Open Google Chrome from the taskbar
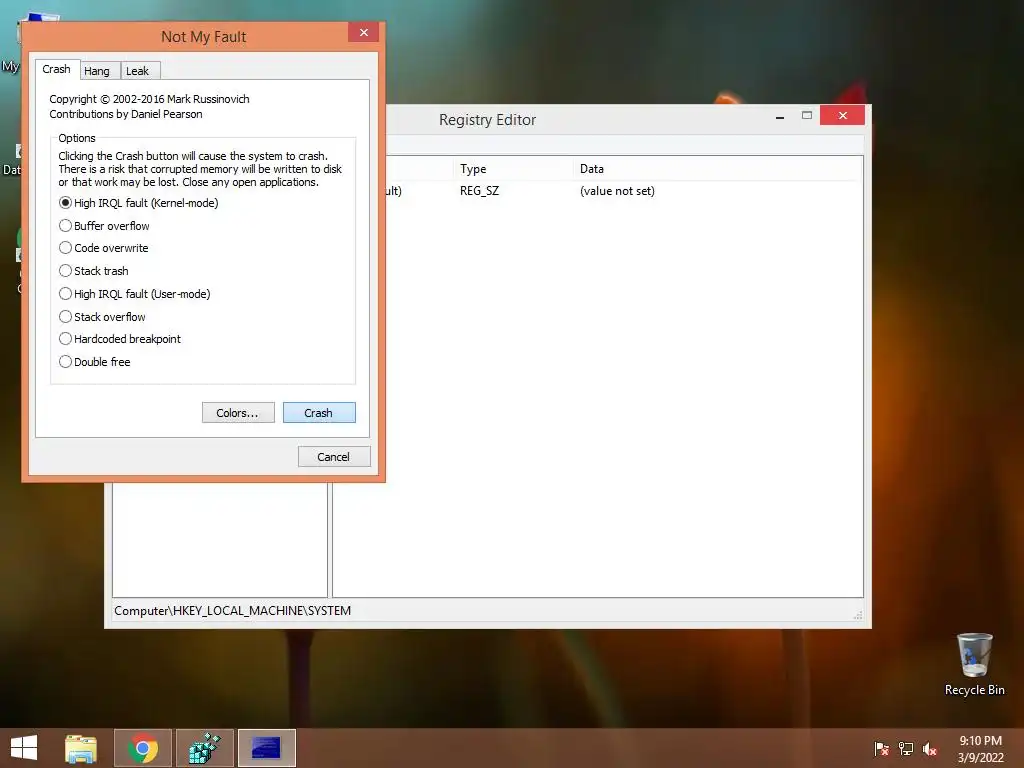This screenshot has width=1024, height=768. (x=143, y=748)
